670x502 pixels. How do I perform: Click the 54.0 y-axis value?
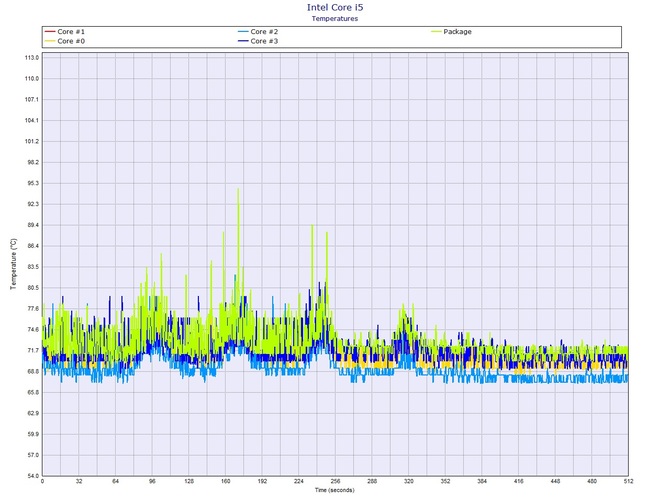tap(32, 476)
